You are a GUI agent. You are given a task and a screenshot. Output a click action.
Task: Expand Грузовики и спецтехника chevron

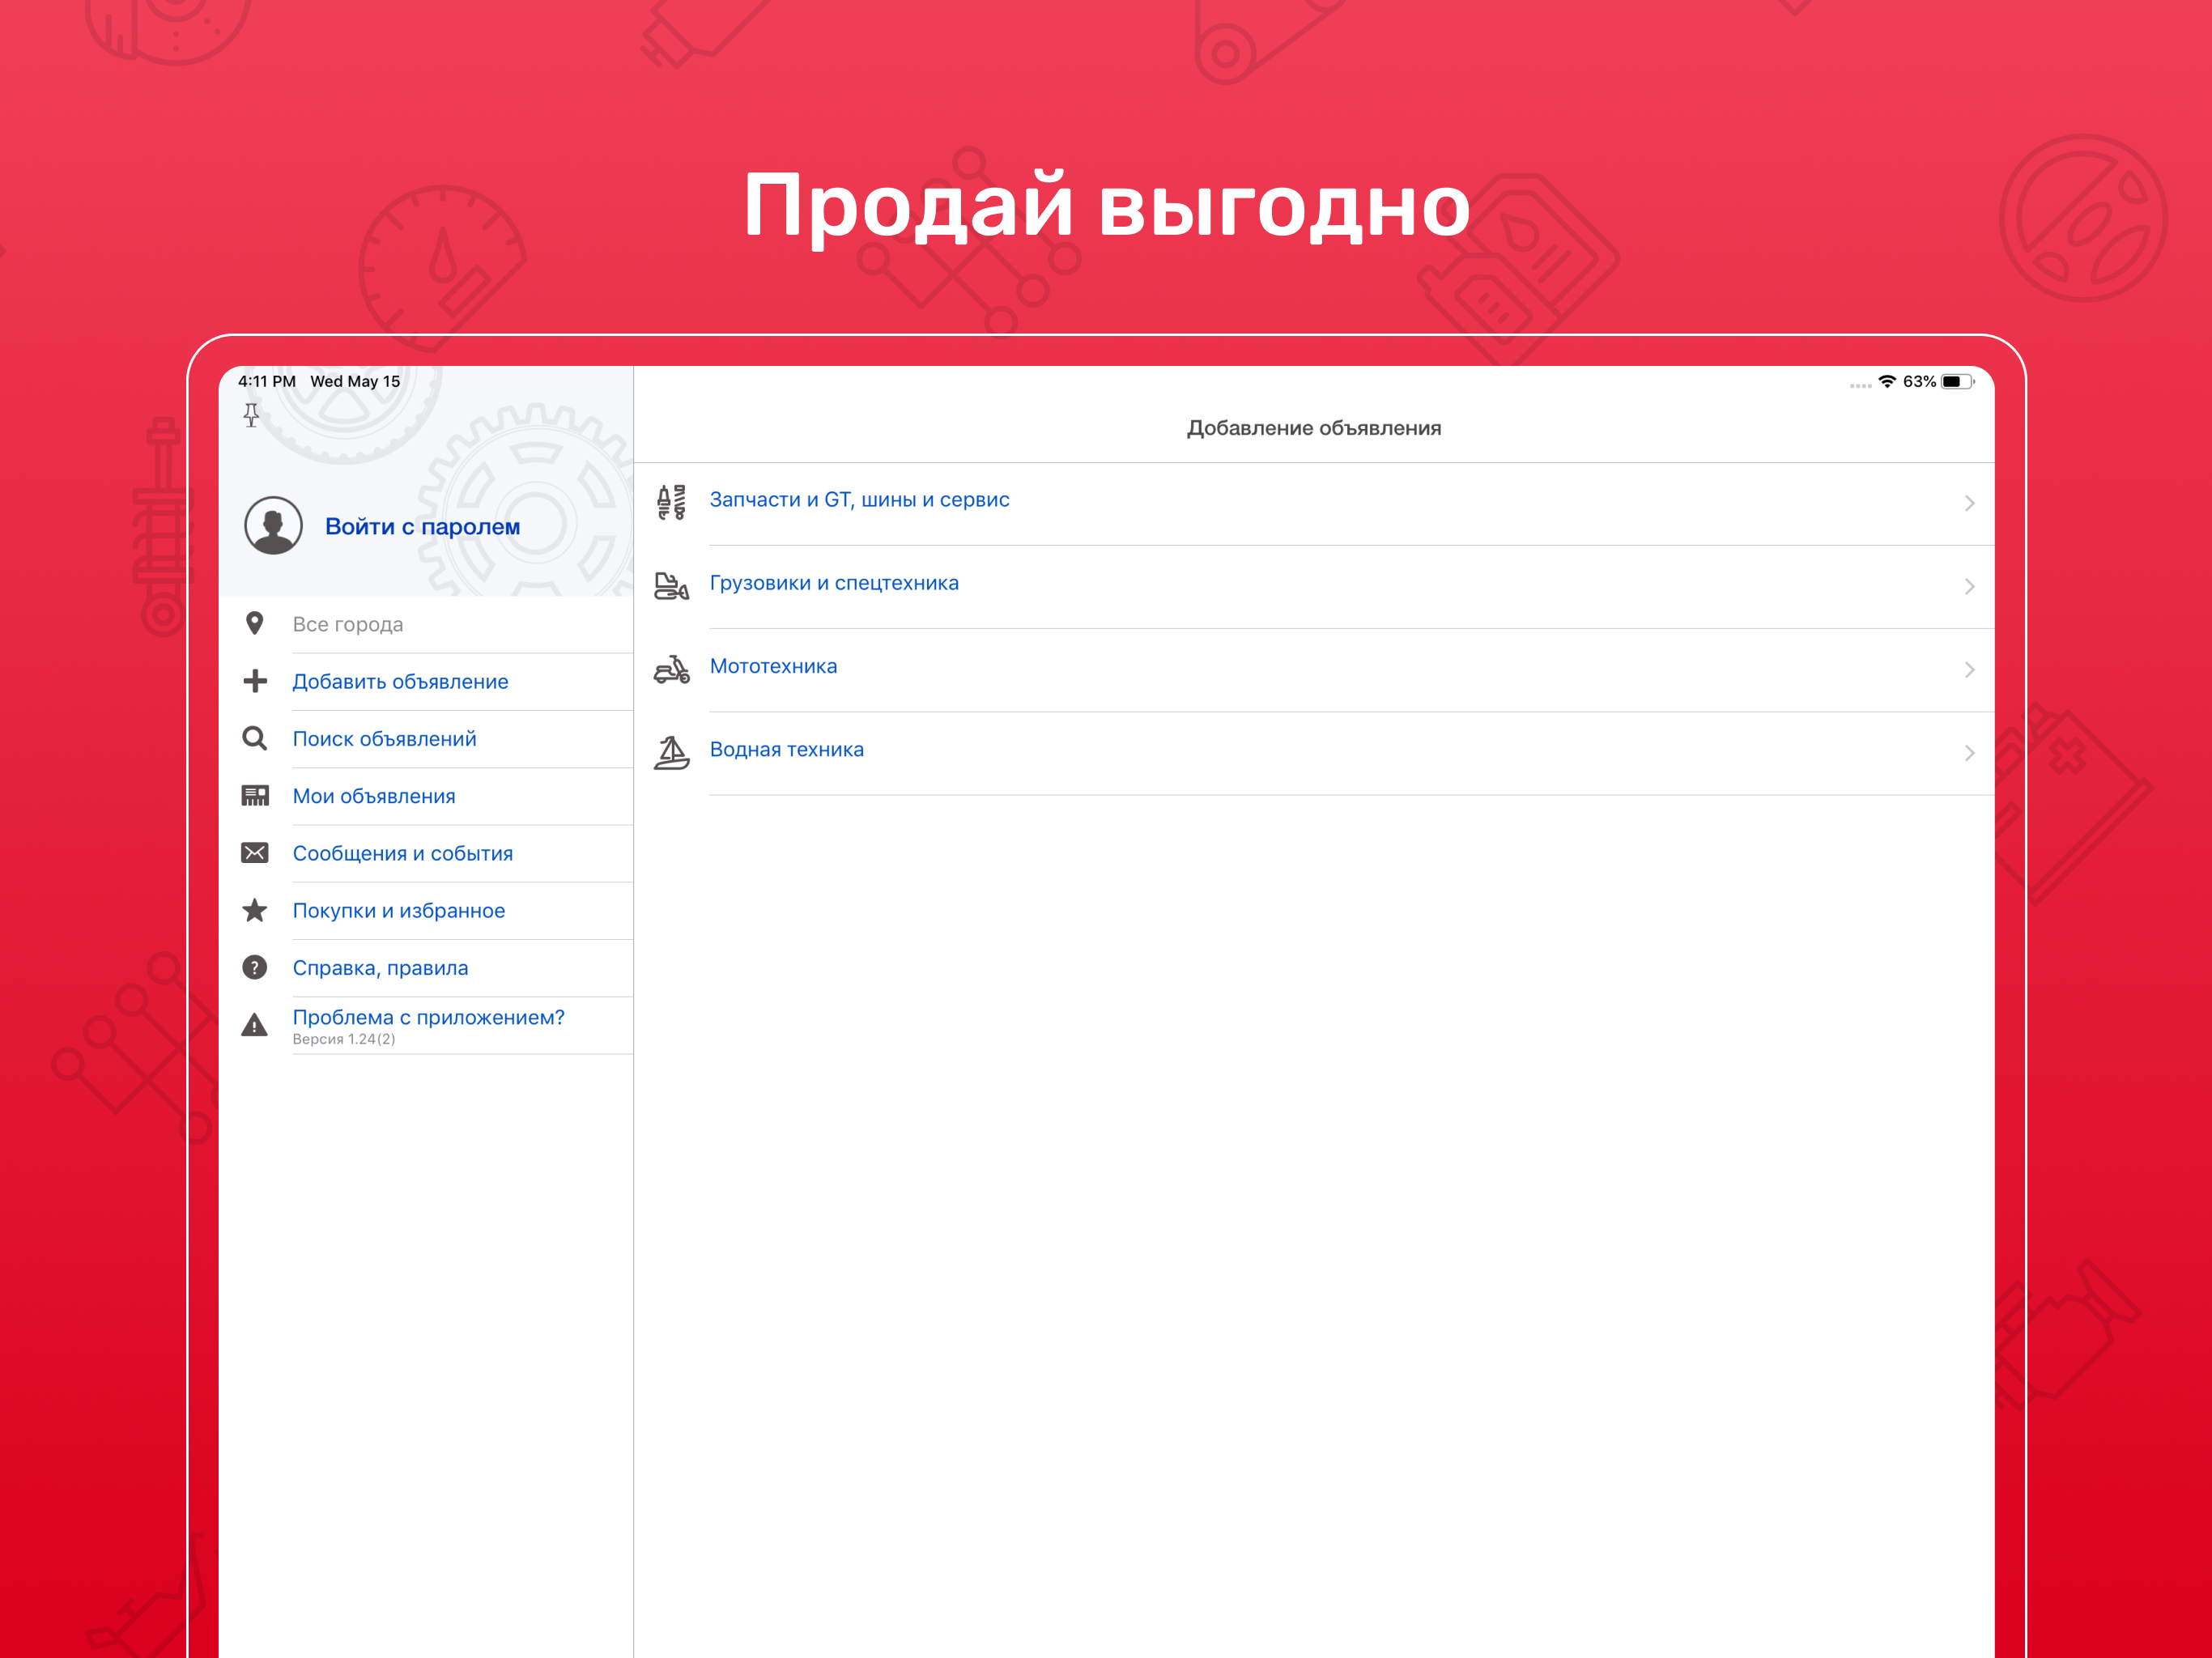(1968, 586)
